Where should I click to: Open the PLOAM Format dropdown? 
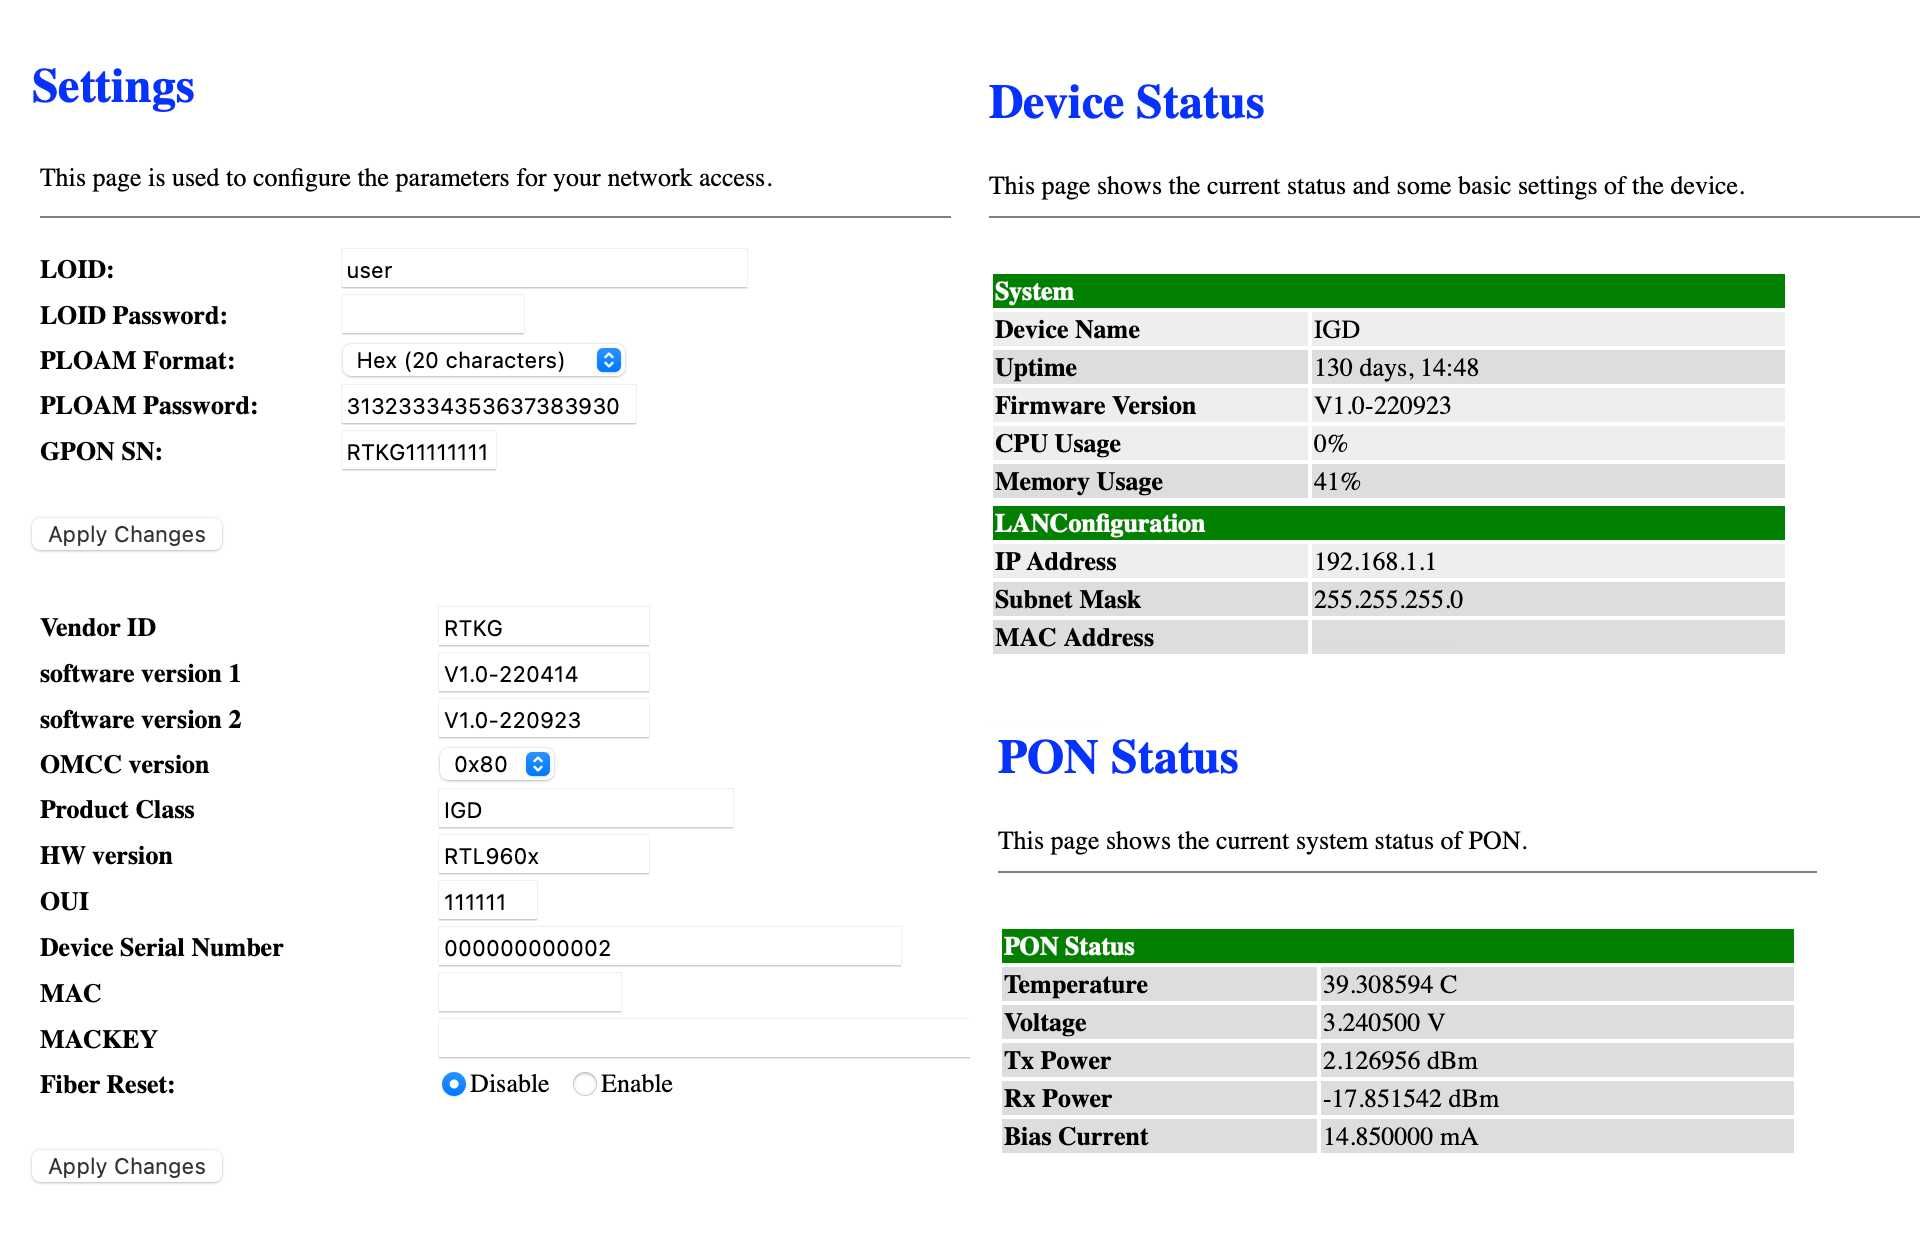pyautogui.click(x=484, y=360)
